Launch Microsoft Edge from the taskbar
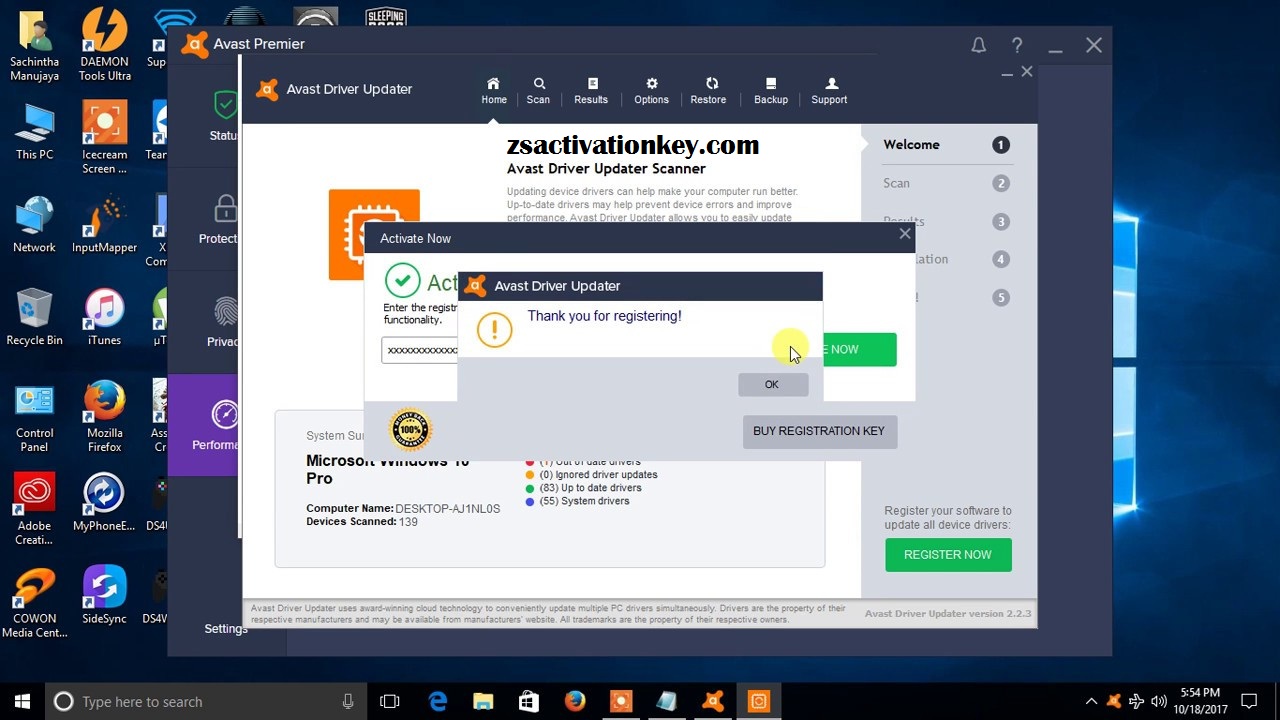This screenshot has height=720, width=1280. pyautogui.click(x=438, y=701)
